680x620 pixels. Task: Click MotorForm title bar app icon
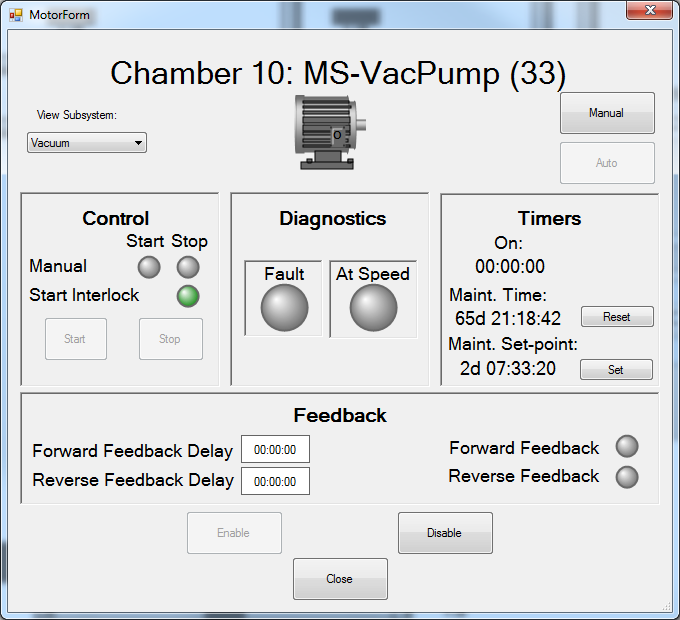click(x=16, y=15)
